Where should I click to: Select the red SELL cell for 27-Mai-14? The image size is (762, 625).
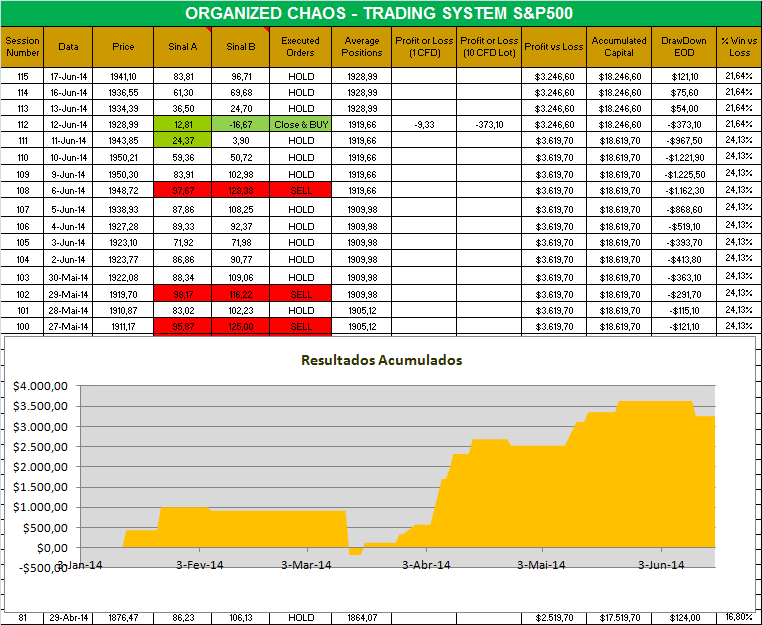pos(300,327)
